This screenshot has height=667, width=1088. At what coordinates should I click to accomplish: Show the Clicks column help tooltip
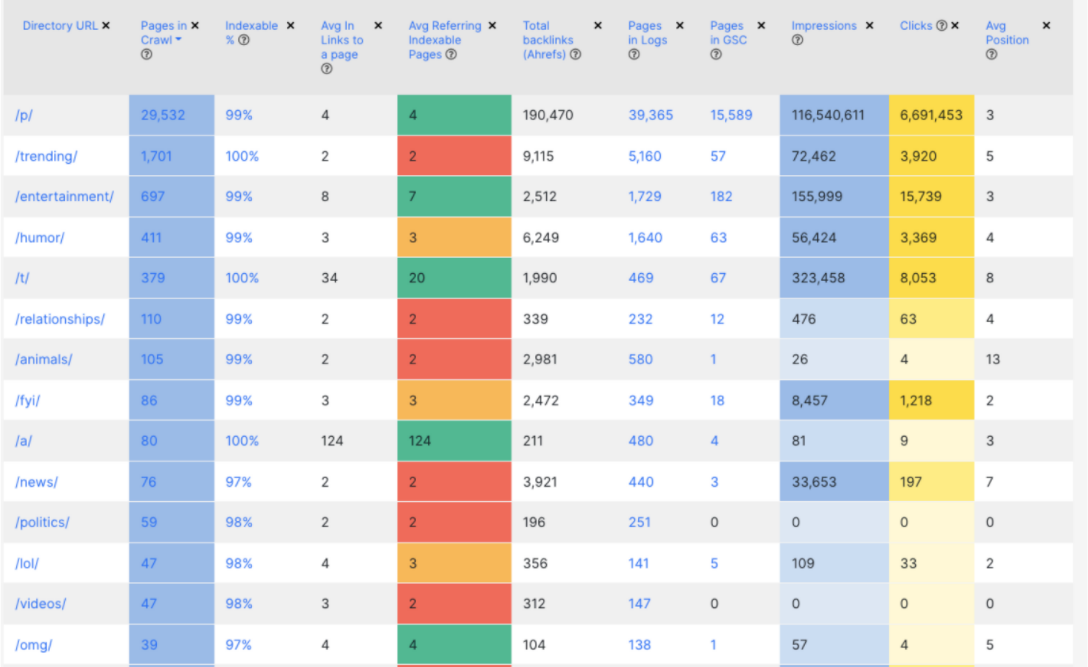pos(941,26)
